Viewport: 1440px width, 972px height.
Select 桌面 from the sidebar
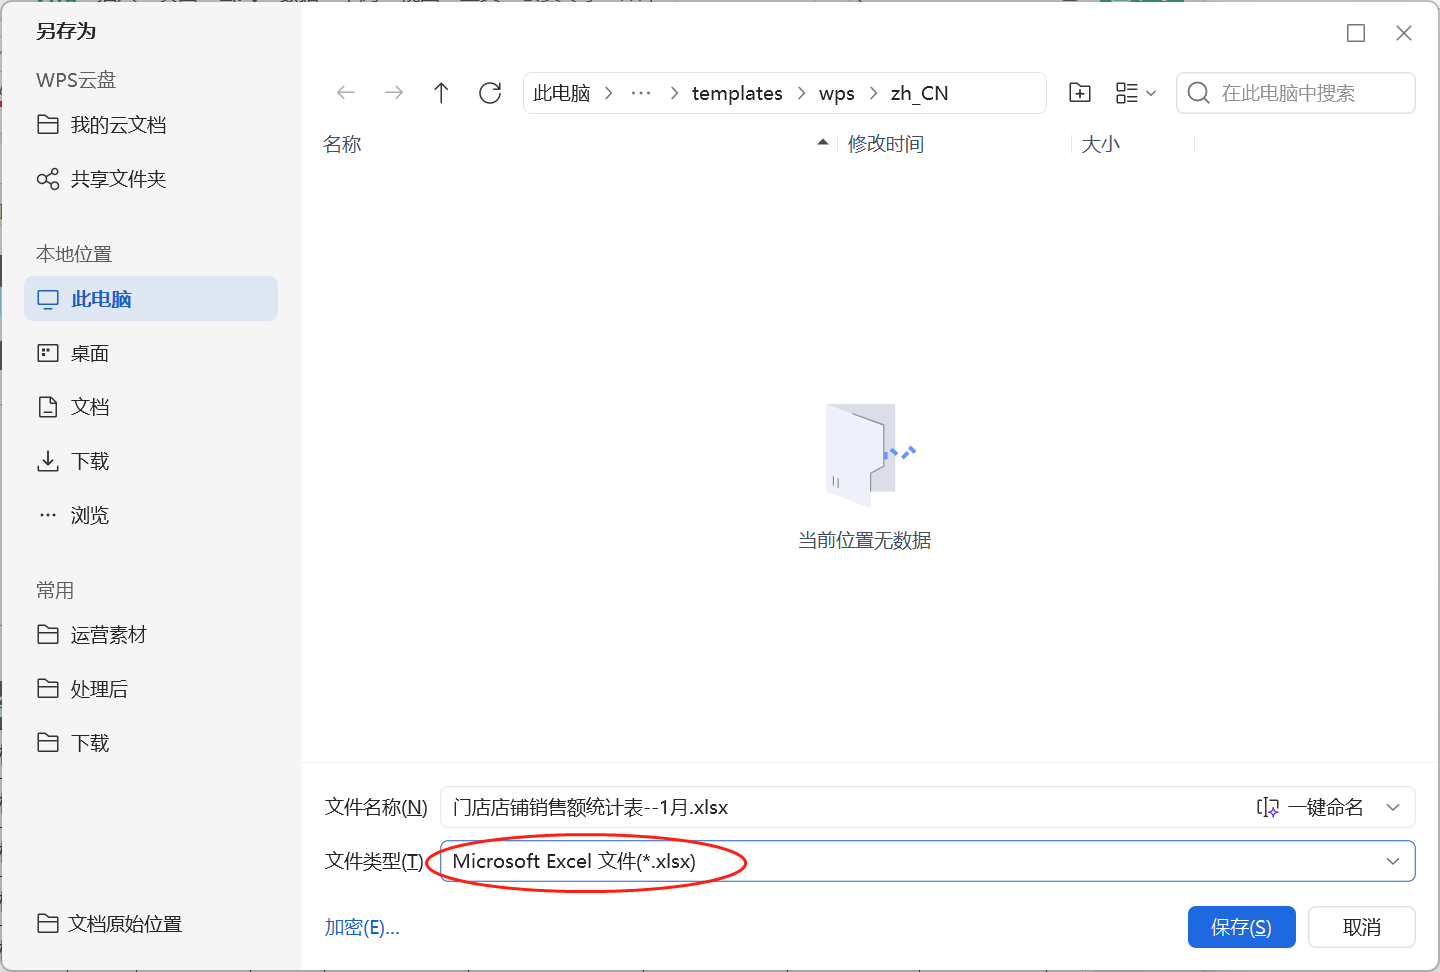[88, 352]
